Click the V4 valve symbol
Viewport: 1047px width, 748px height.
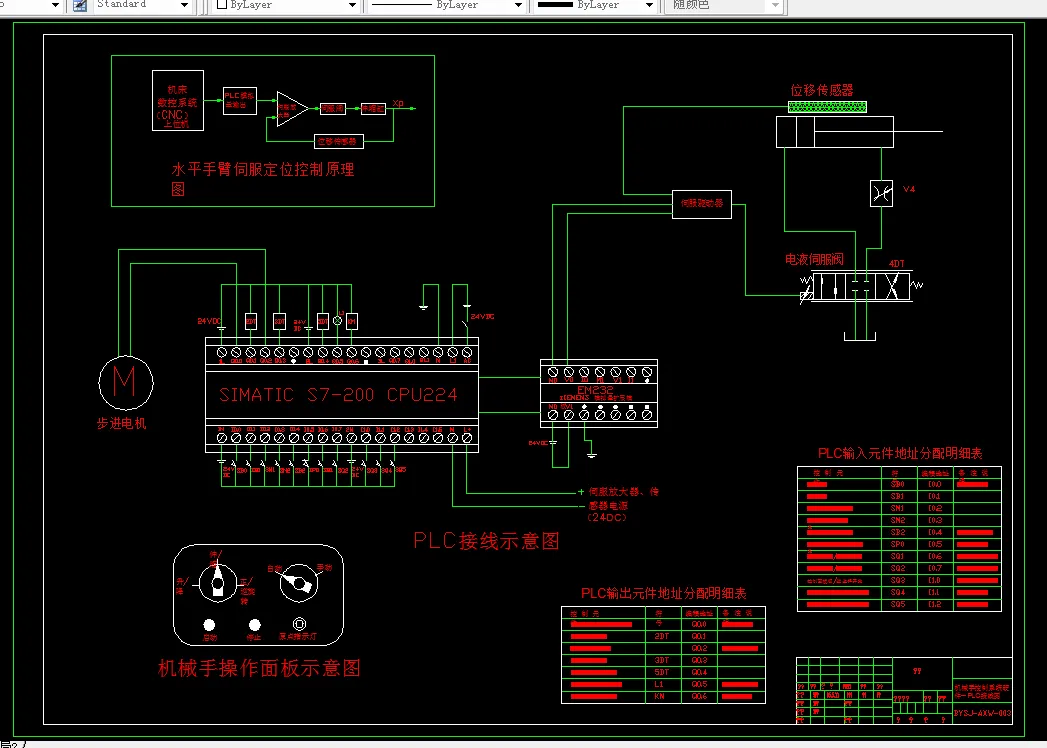(881, 191)
